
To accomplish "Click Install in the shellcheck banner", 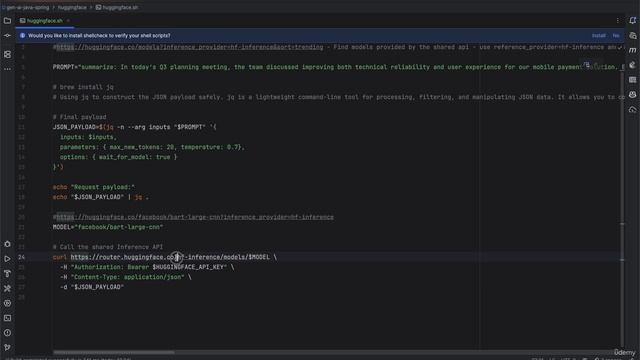I will [599, 36].
